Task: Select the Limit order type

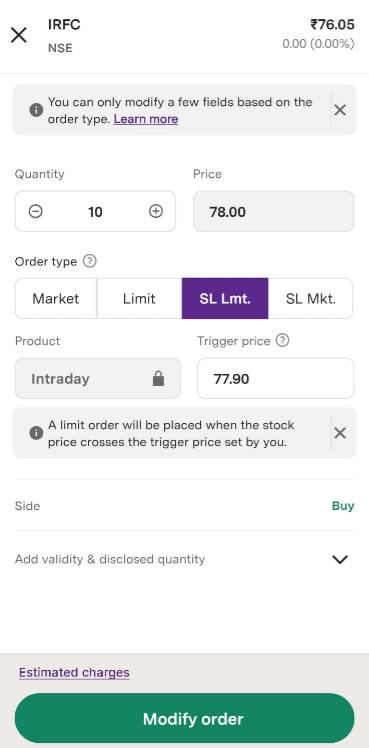Action: pyautogui.click(x=139, y=299)
